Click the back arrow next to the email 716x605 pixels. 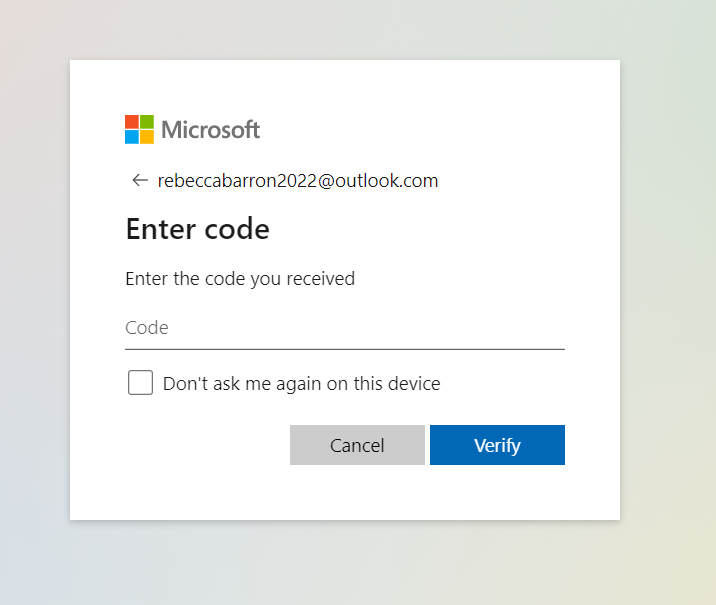pos(139,181)
